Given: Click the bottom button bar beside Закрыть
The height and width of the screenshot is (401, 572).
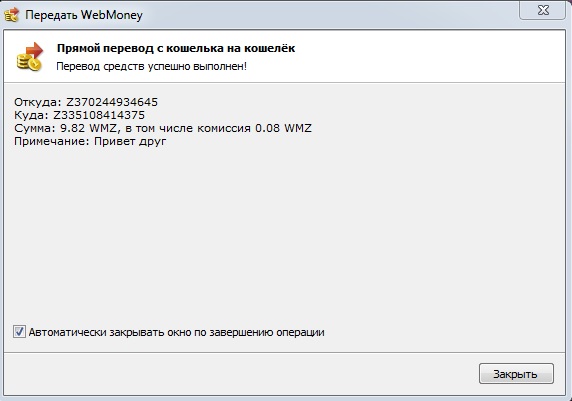Looking at the screenshot, I should click(x=241, y=374).
